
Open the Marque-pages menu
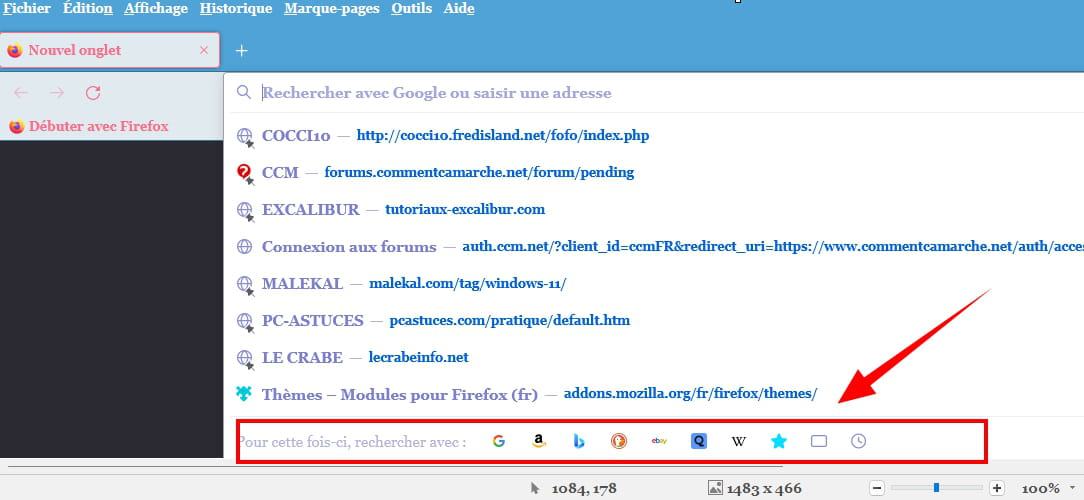332,9
